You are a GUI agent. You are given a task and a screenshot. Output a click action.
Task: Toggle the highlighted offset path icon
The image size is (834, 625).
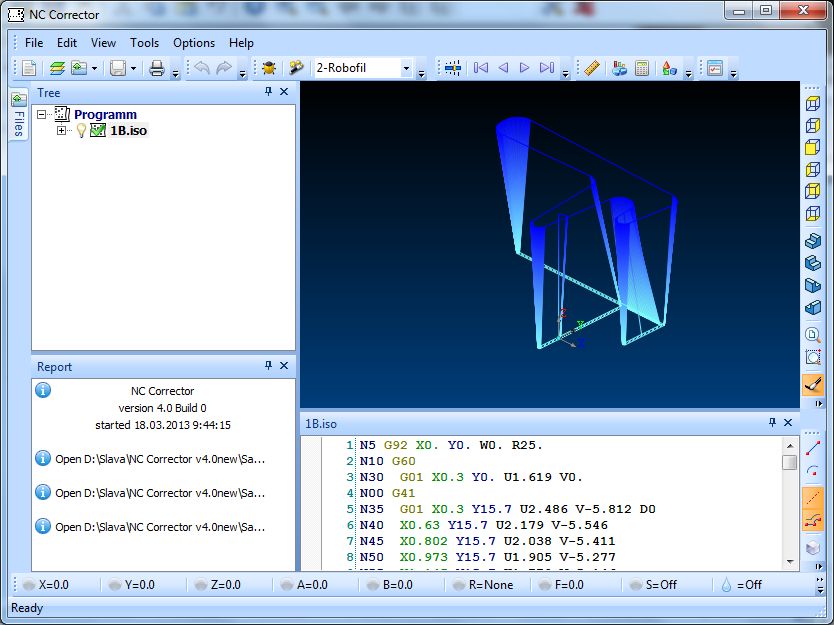tap(812, 520)
